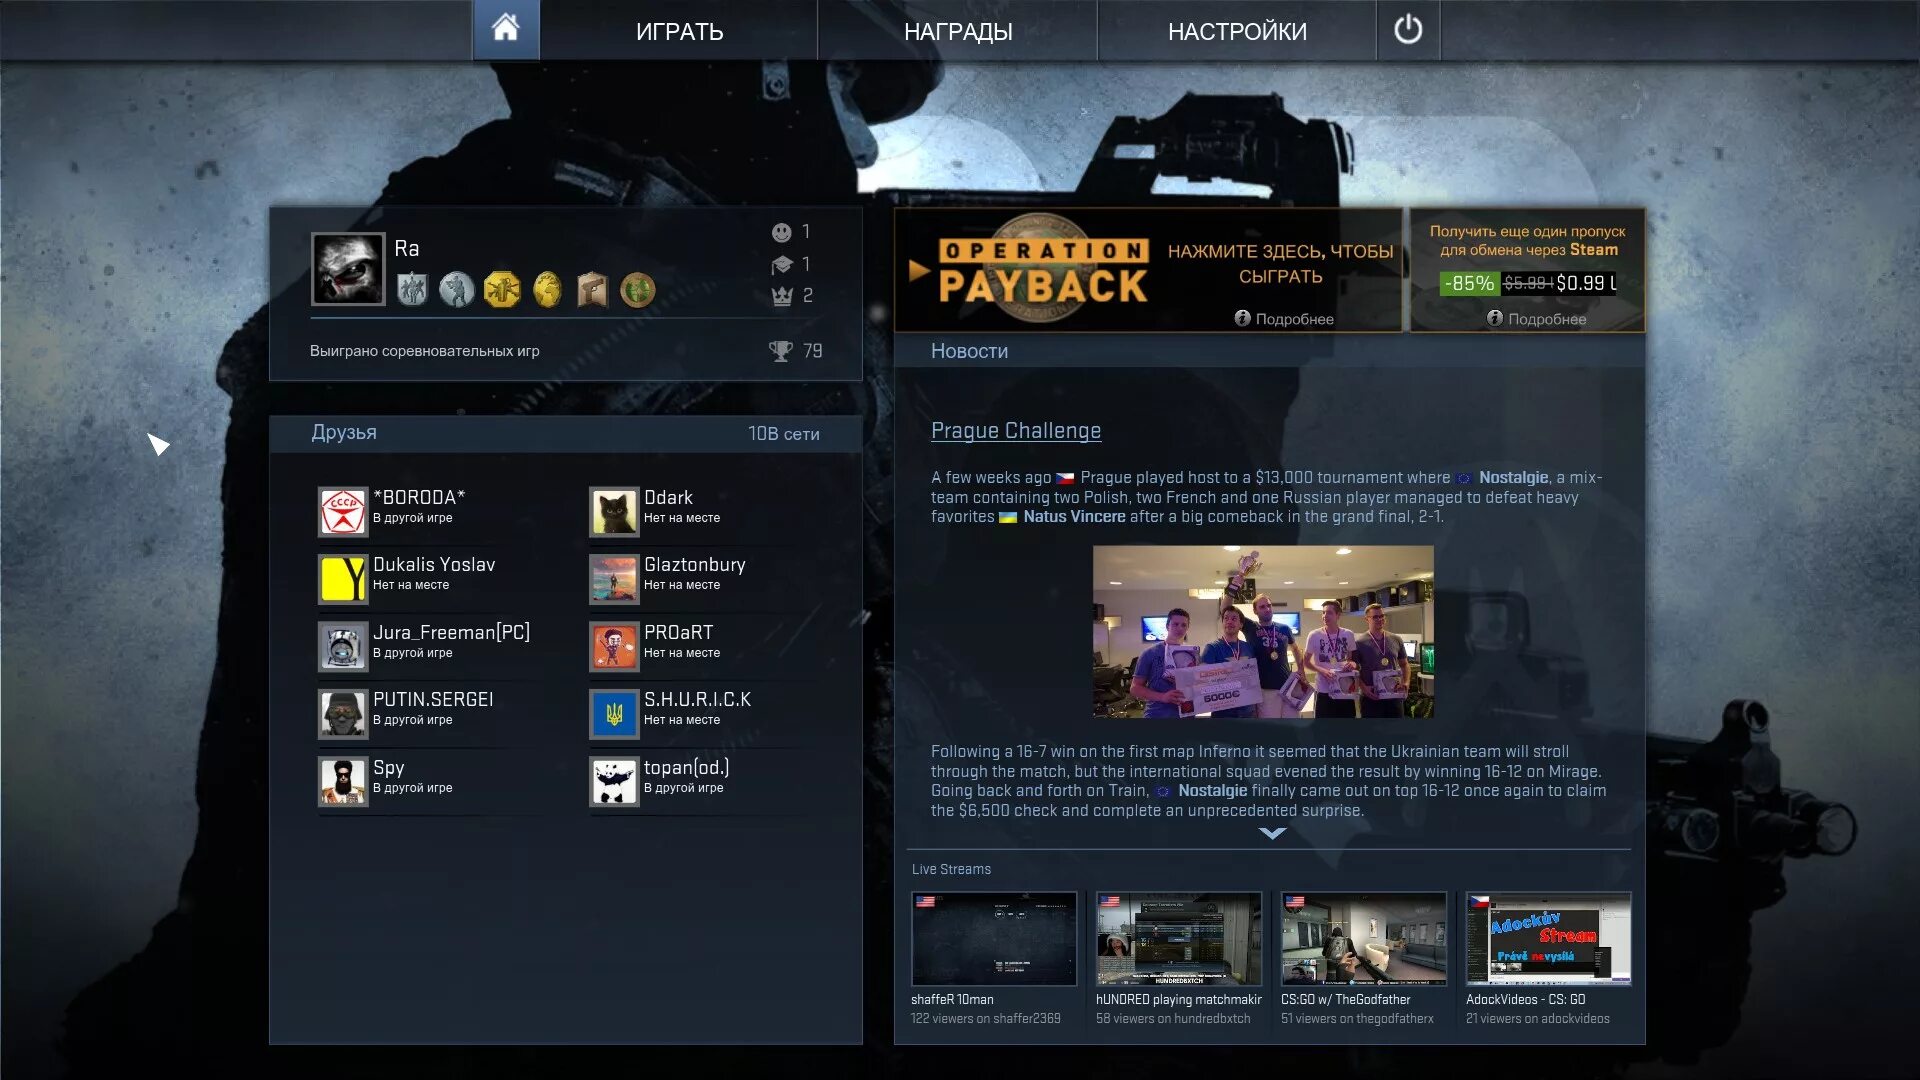
Task: Click the Home icon in top bar
Action: 505,29
